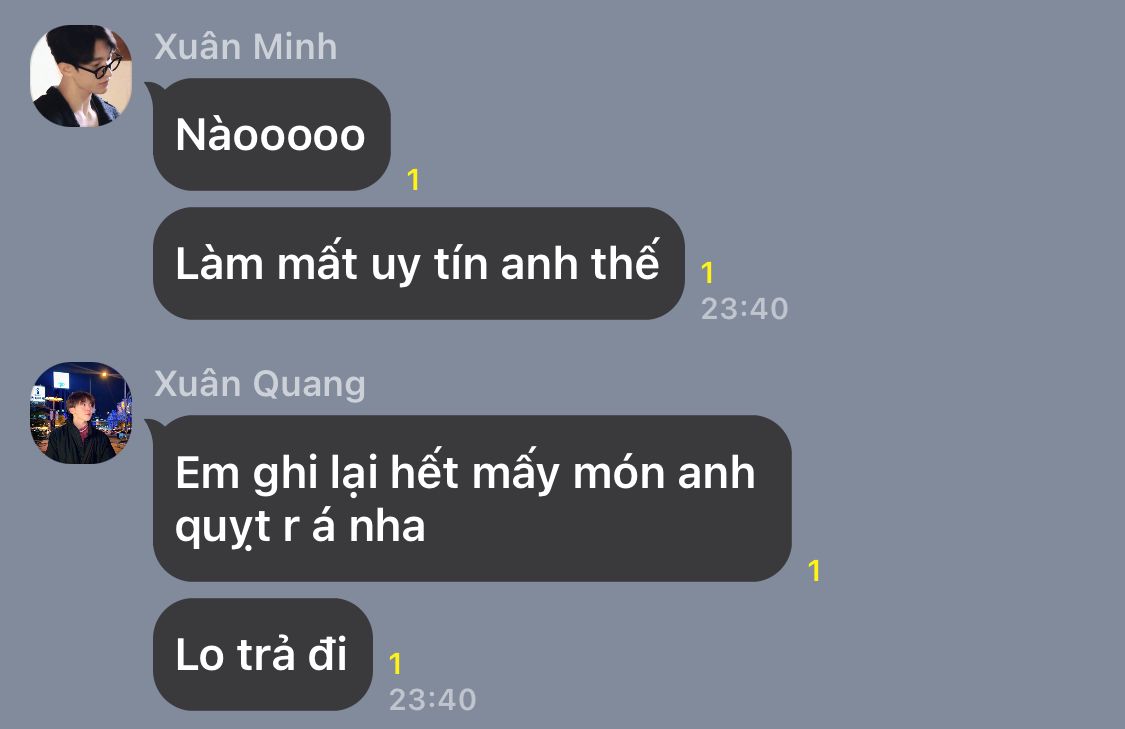Open Xuân Minh's profile picture
This screenshot has width=1125, height=729.
point(81,76)
